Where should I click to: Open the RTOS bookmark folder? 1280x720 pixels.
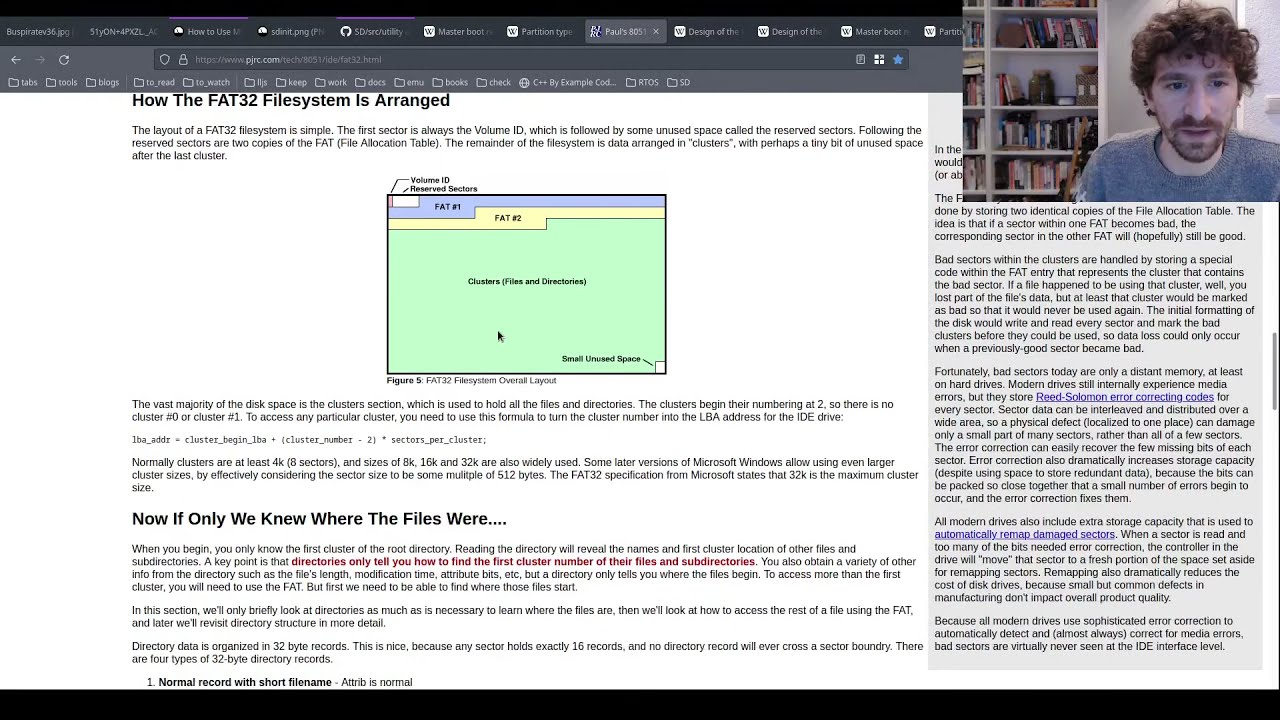click(642, 83)
